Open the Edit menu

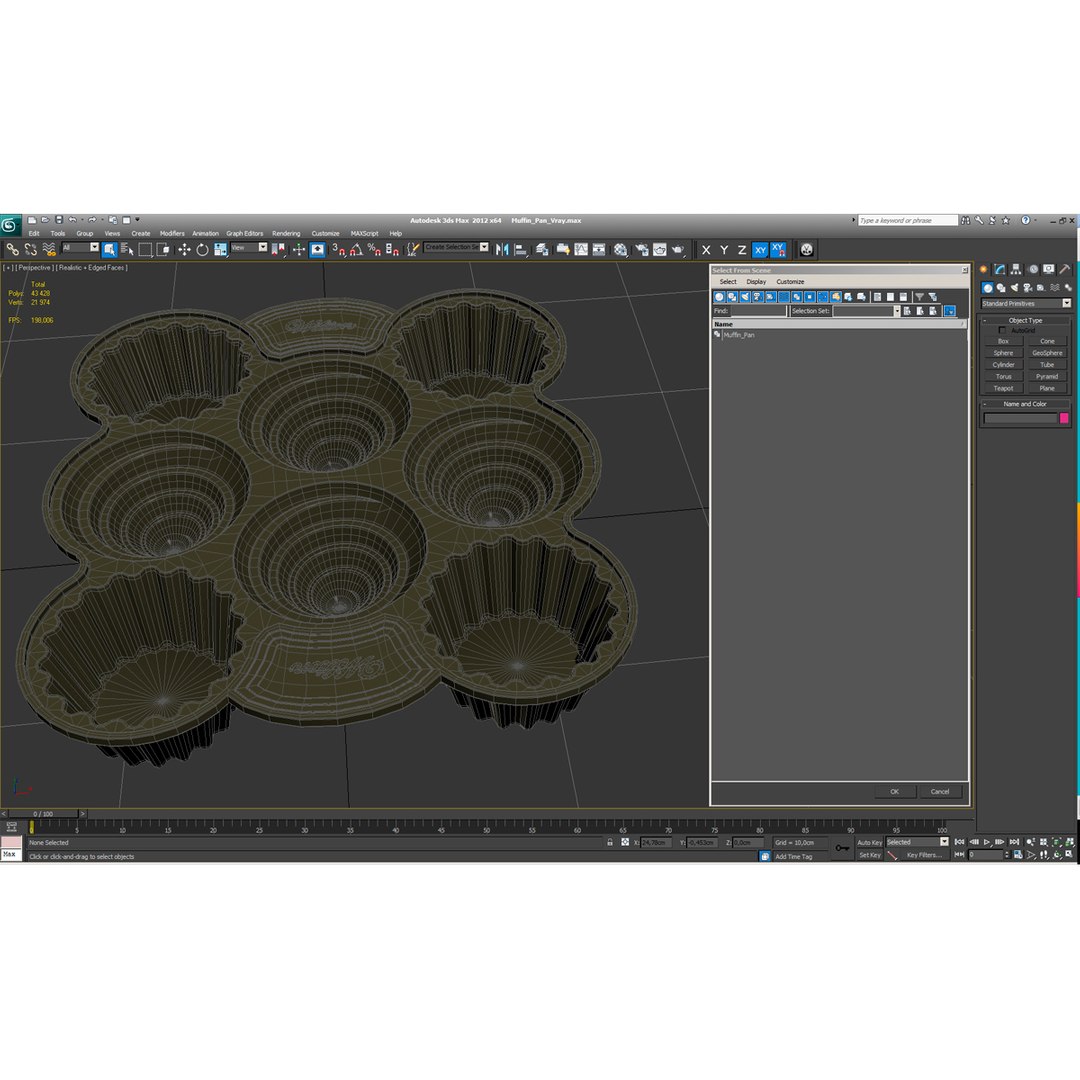(34, 233)
